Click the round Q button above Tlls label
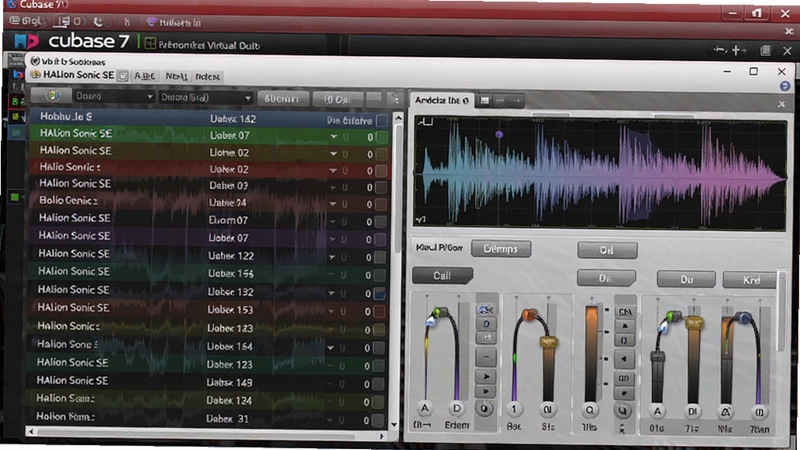 pos(590,410)
